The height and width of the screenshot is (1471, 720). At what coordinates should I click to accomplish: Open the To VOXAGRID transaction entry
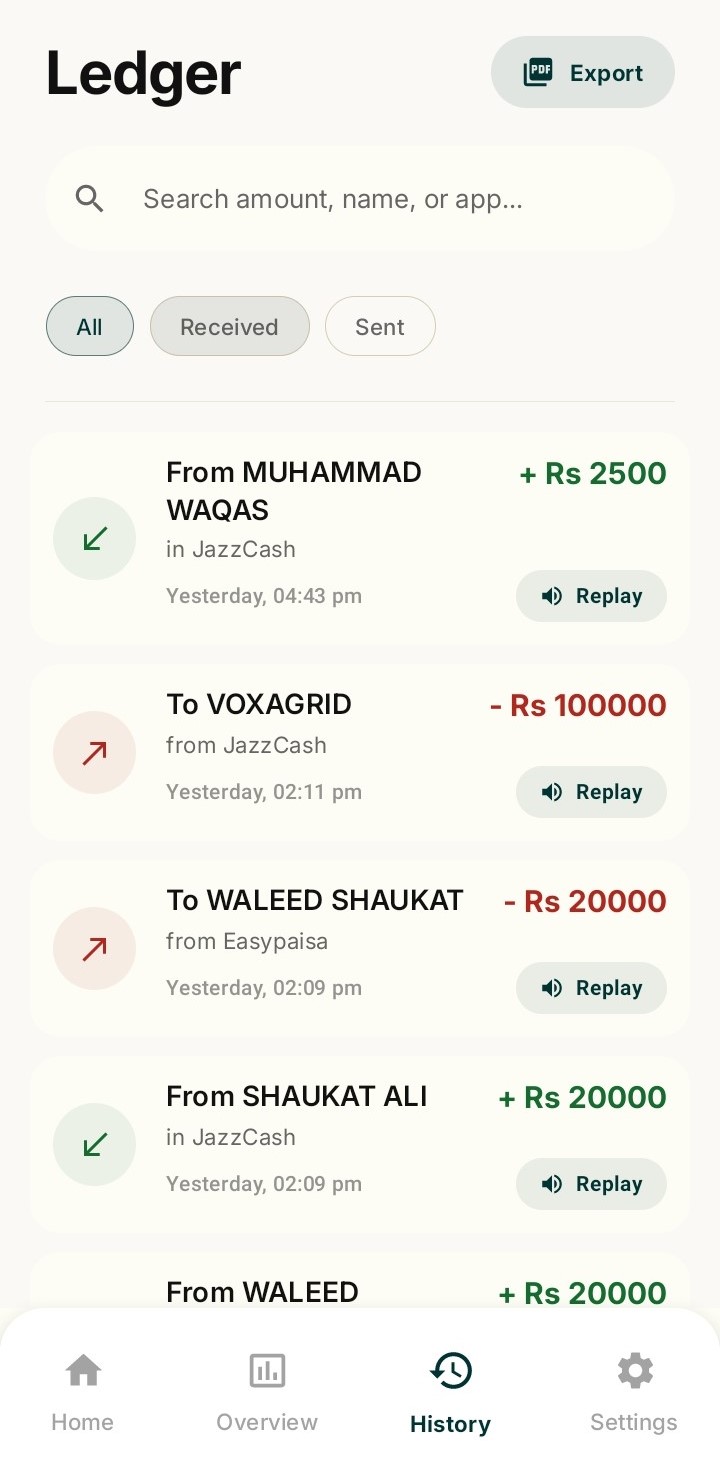(360, 752)
